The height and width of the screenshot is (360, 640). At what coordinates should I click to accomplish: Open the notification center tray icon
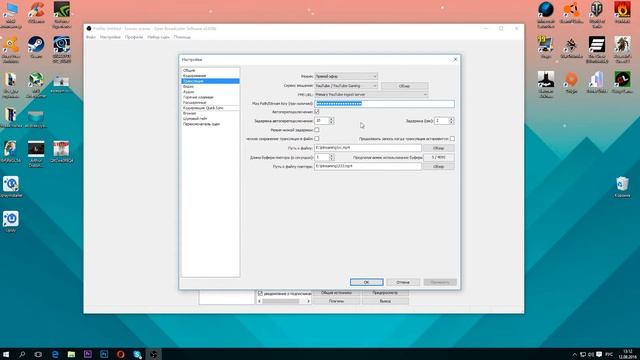[x=599, y=354]
